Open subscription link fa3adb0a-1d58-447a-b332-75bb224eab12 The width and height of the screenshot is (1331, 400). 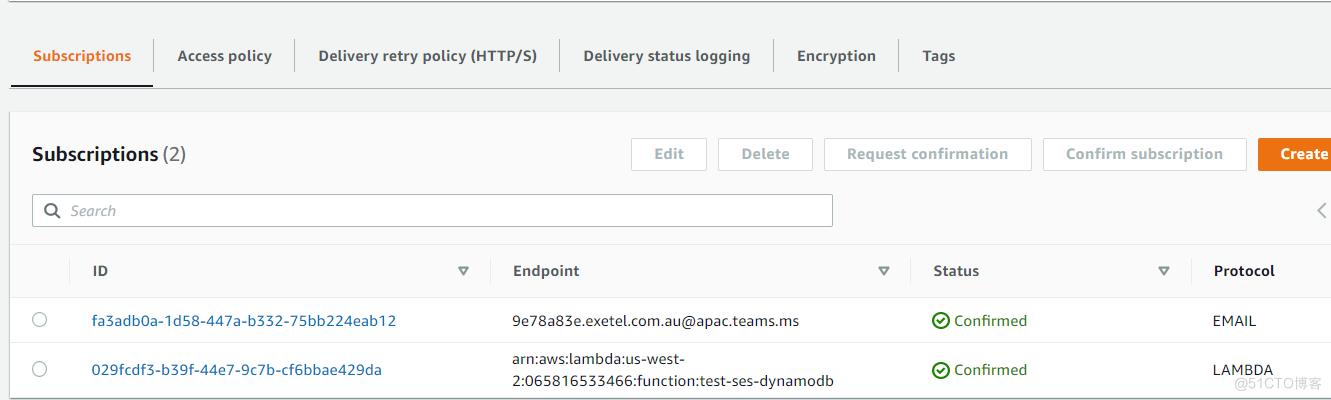point(244,321)
